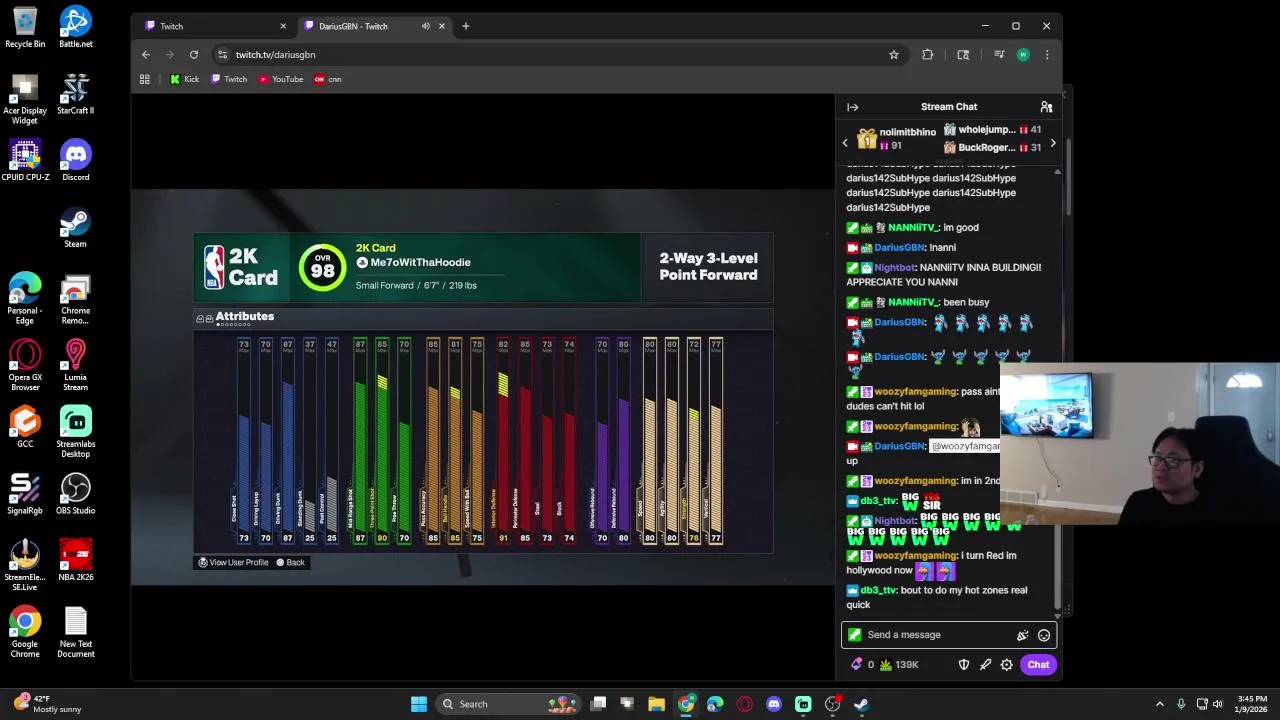This screenshot has height=720, width=1280.
Task: Open chat settings gear icon
Action: pos(1007,664)
